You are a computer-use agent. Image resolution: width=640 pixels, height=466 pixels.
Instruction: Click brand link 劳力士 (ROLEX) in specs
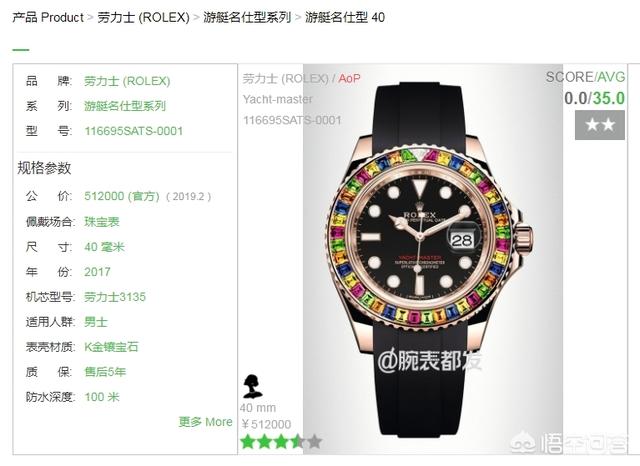point(127,81)
